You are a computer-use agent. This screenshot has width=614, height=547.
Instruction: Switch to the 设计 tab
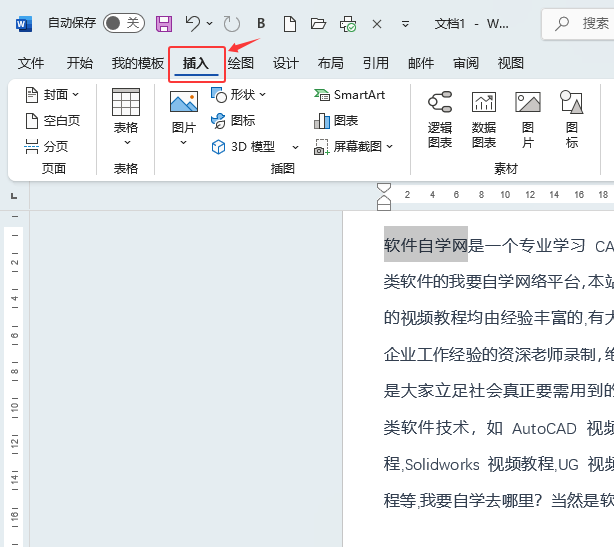pos(285,63)
